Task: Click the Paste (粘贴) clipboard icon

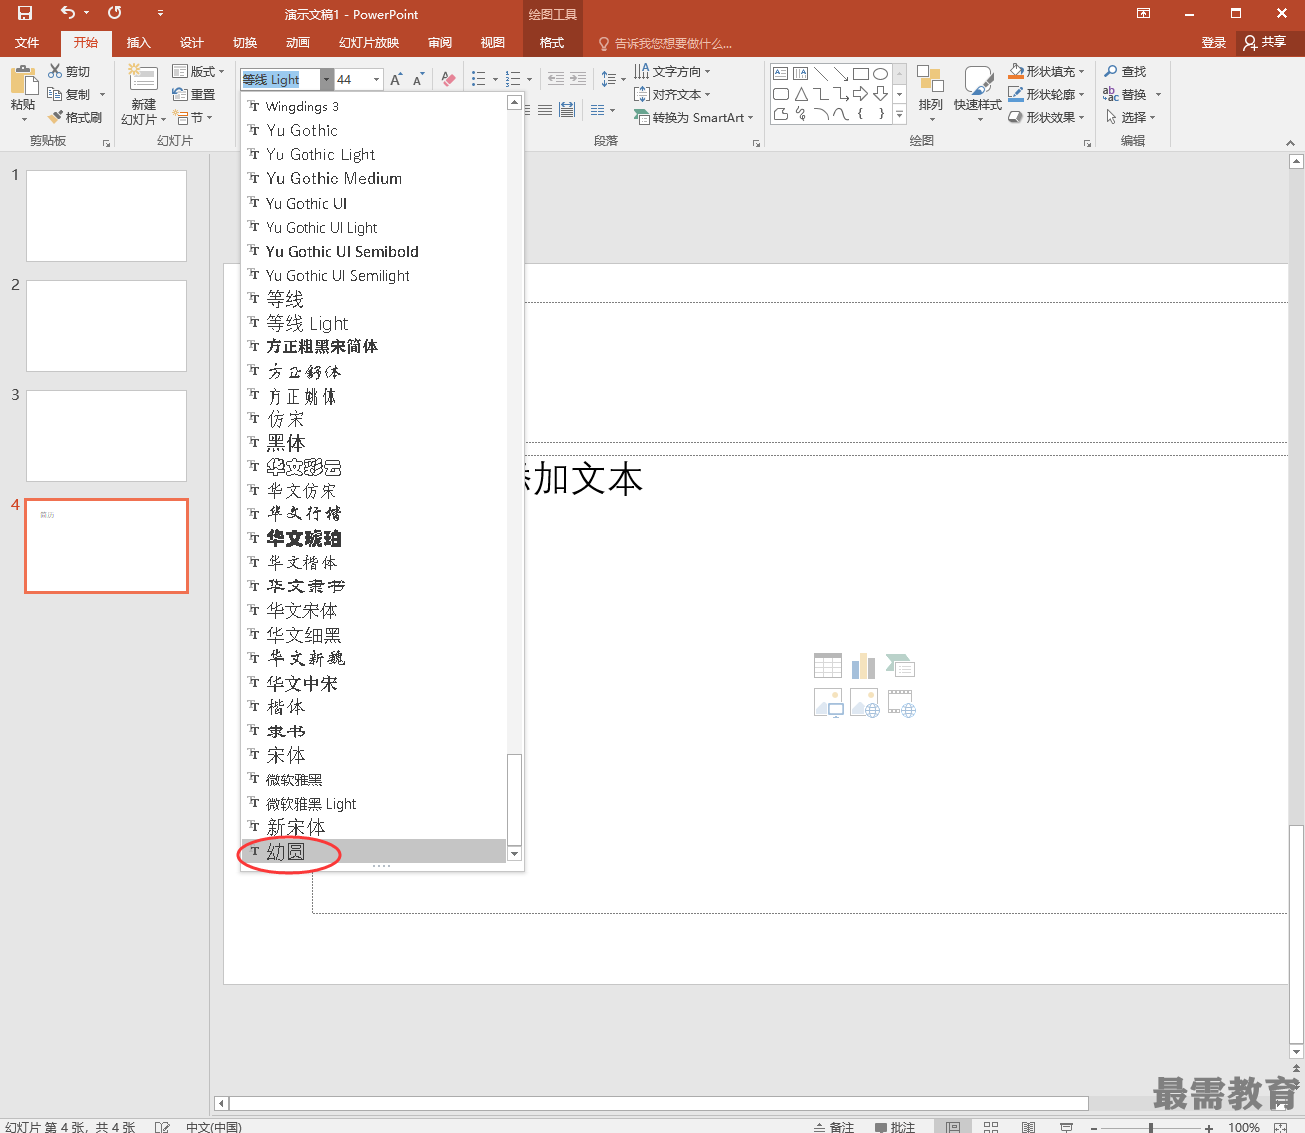Action: (23, 82)
